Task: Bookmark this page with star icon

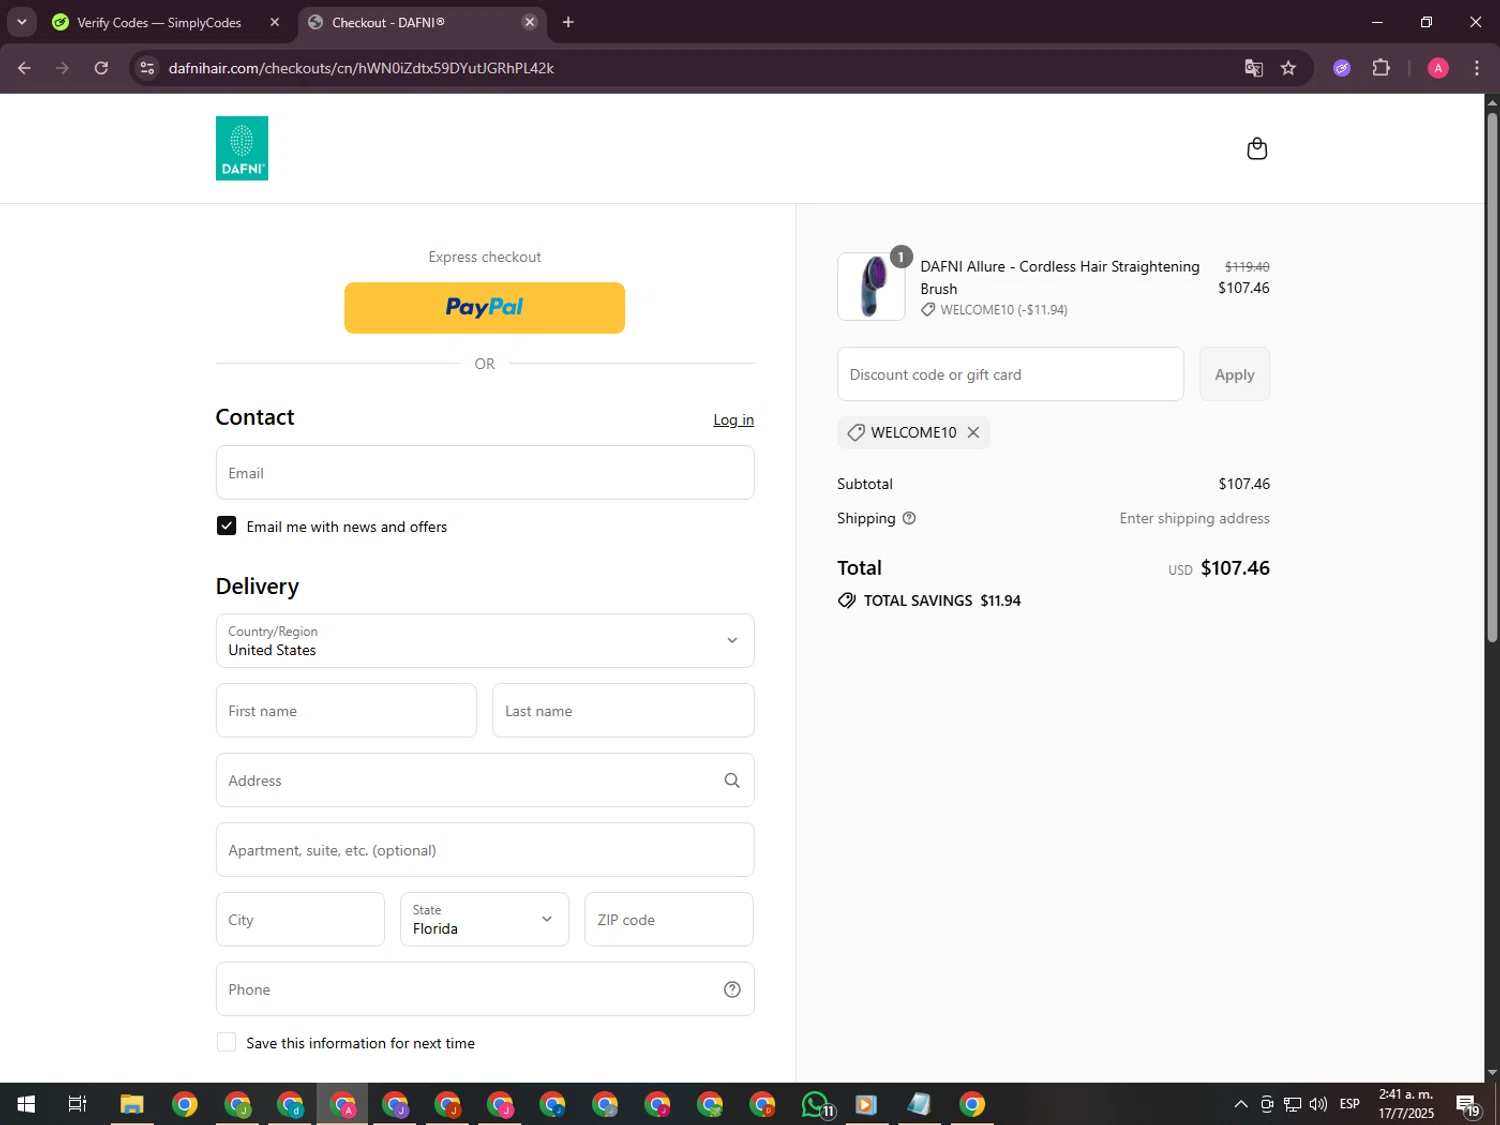Action: 1288,68
